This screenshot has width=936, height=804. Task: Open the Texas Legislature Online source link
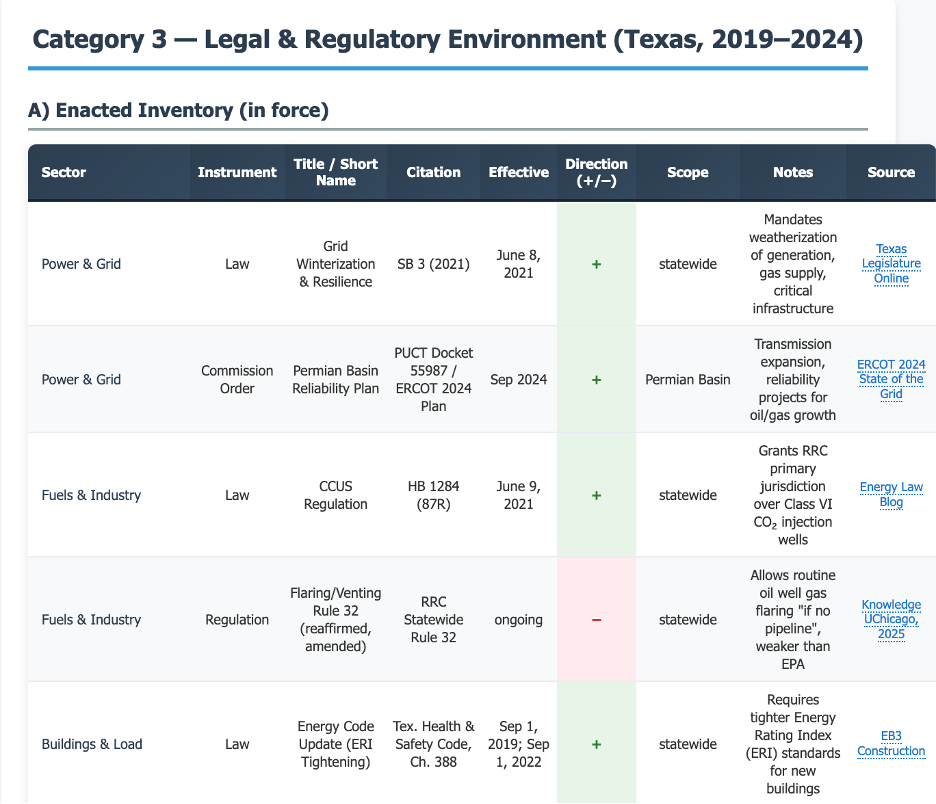(891, 264)
